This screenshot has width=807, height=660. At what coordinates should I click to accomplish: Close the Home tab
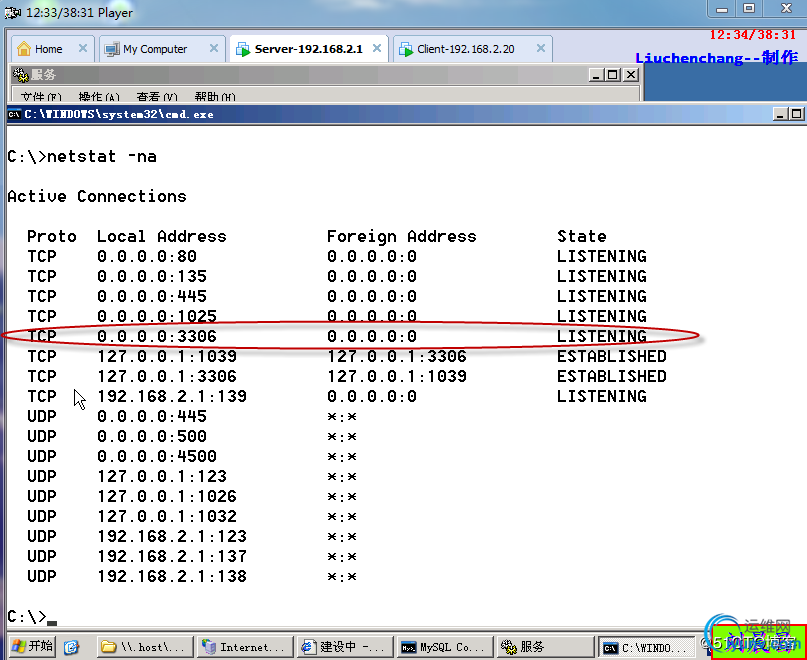tap(82, 48)
